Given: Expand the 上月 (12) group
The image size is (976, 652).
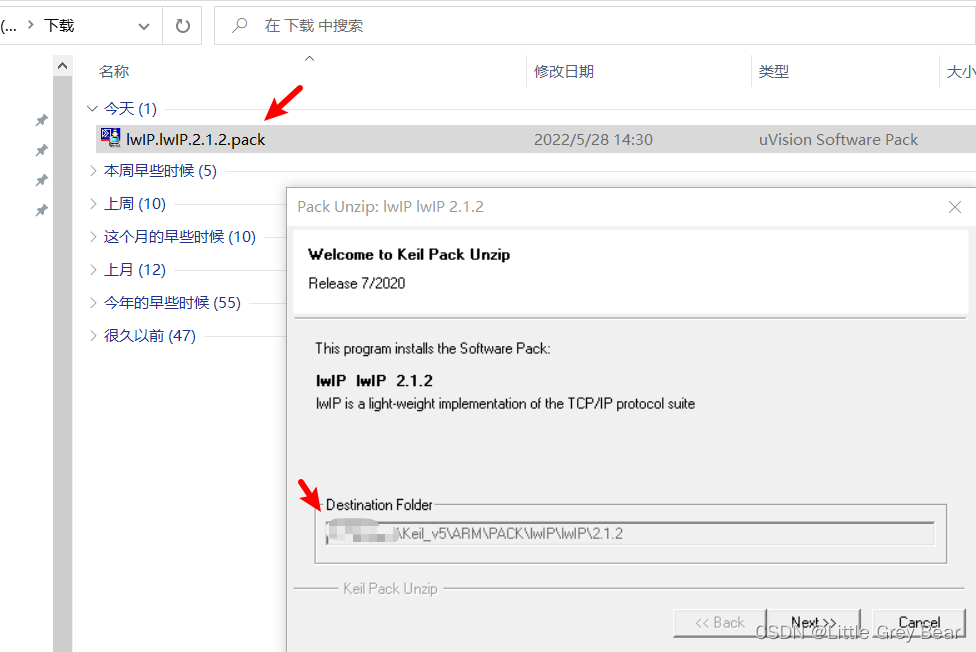Looking at the screenshot, I should 93,270.
